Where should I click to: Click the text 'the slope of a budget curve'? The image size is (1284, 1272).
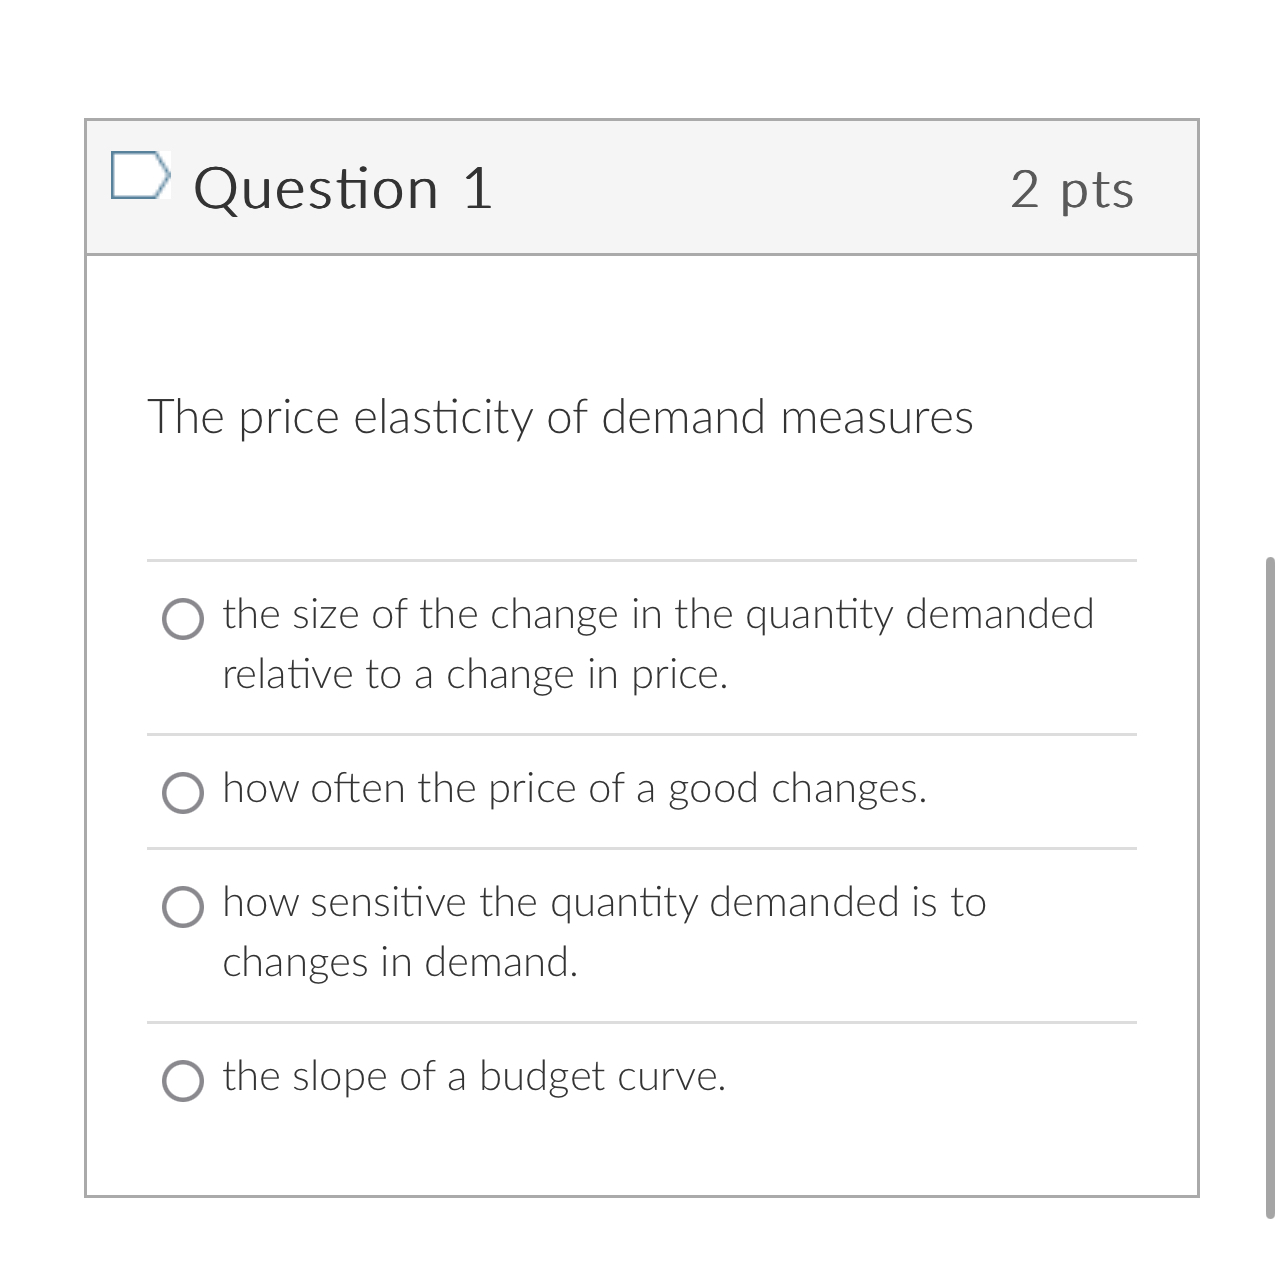coord(474,1078)
